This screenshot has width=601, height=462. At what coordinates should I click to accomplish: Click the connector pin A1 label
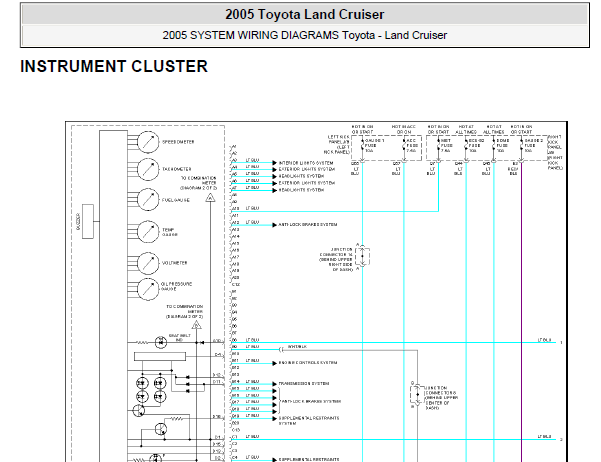[x=234, y=147]
